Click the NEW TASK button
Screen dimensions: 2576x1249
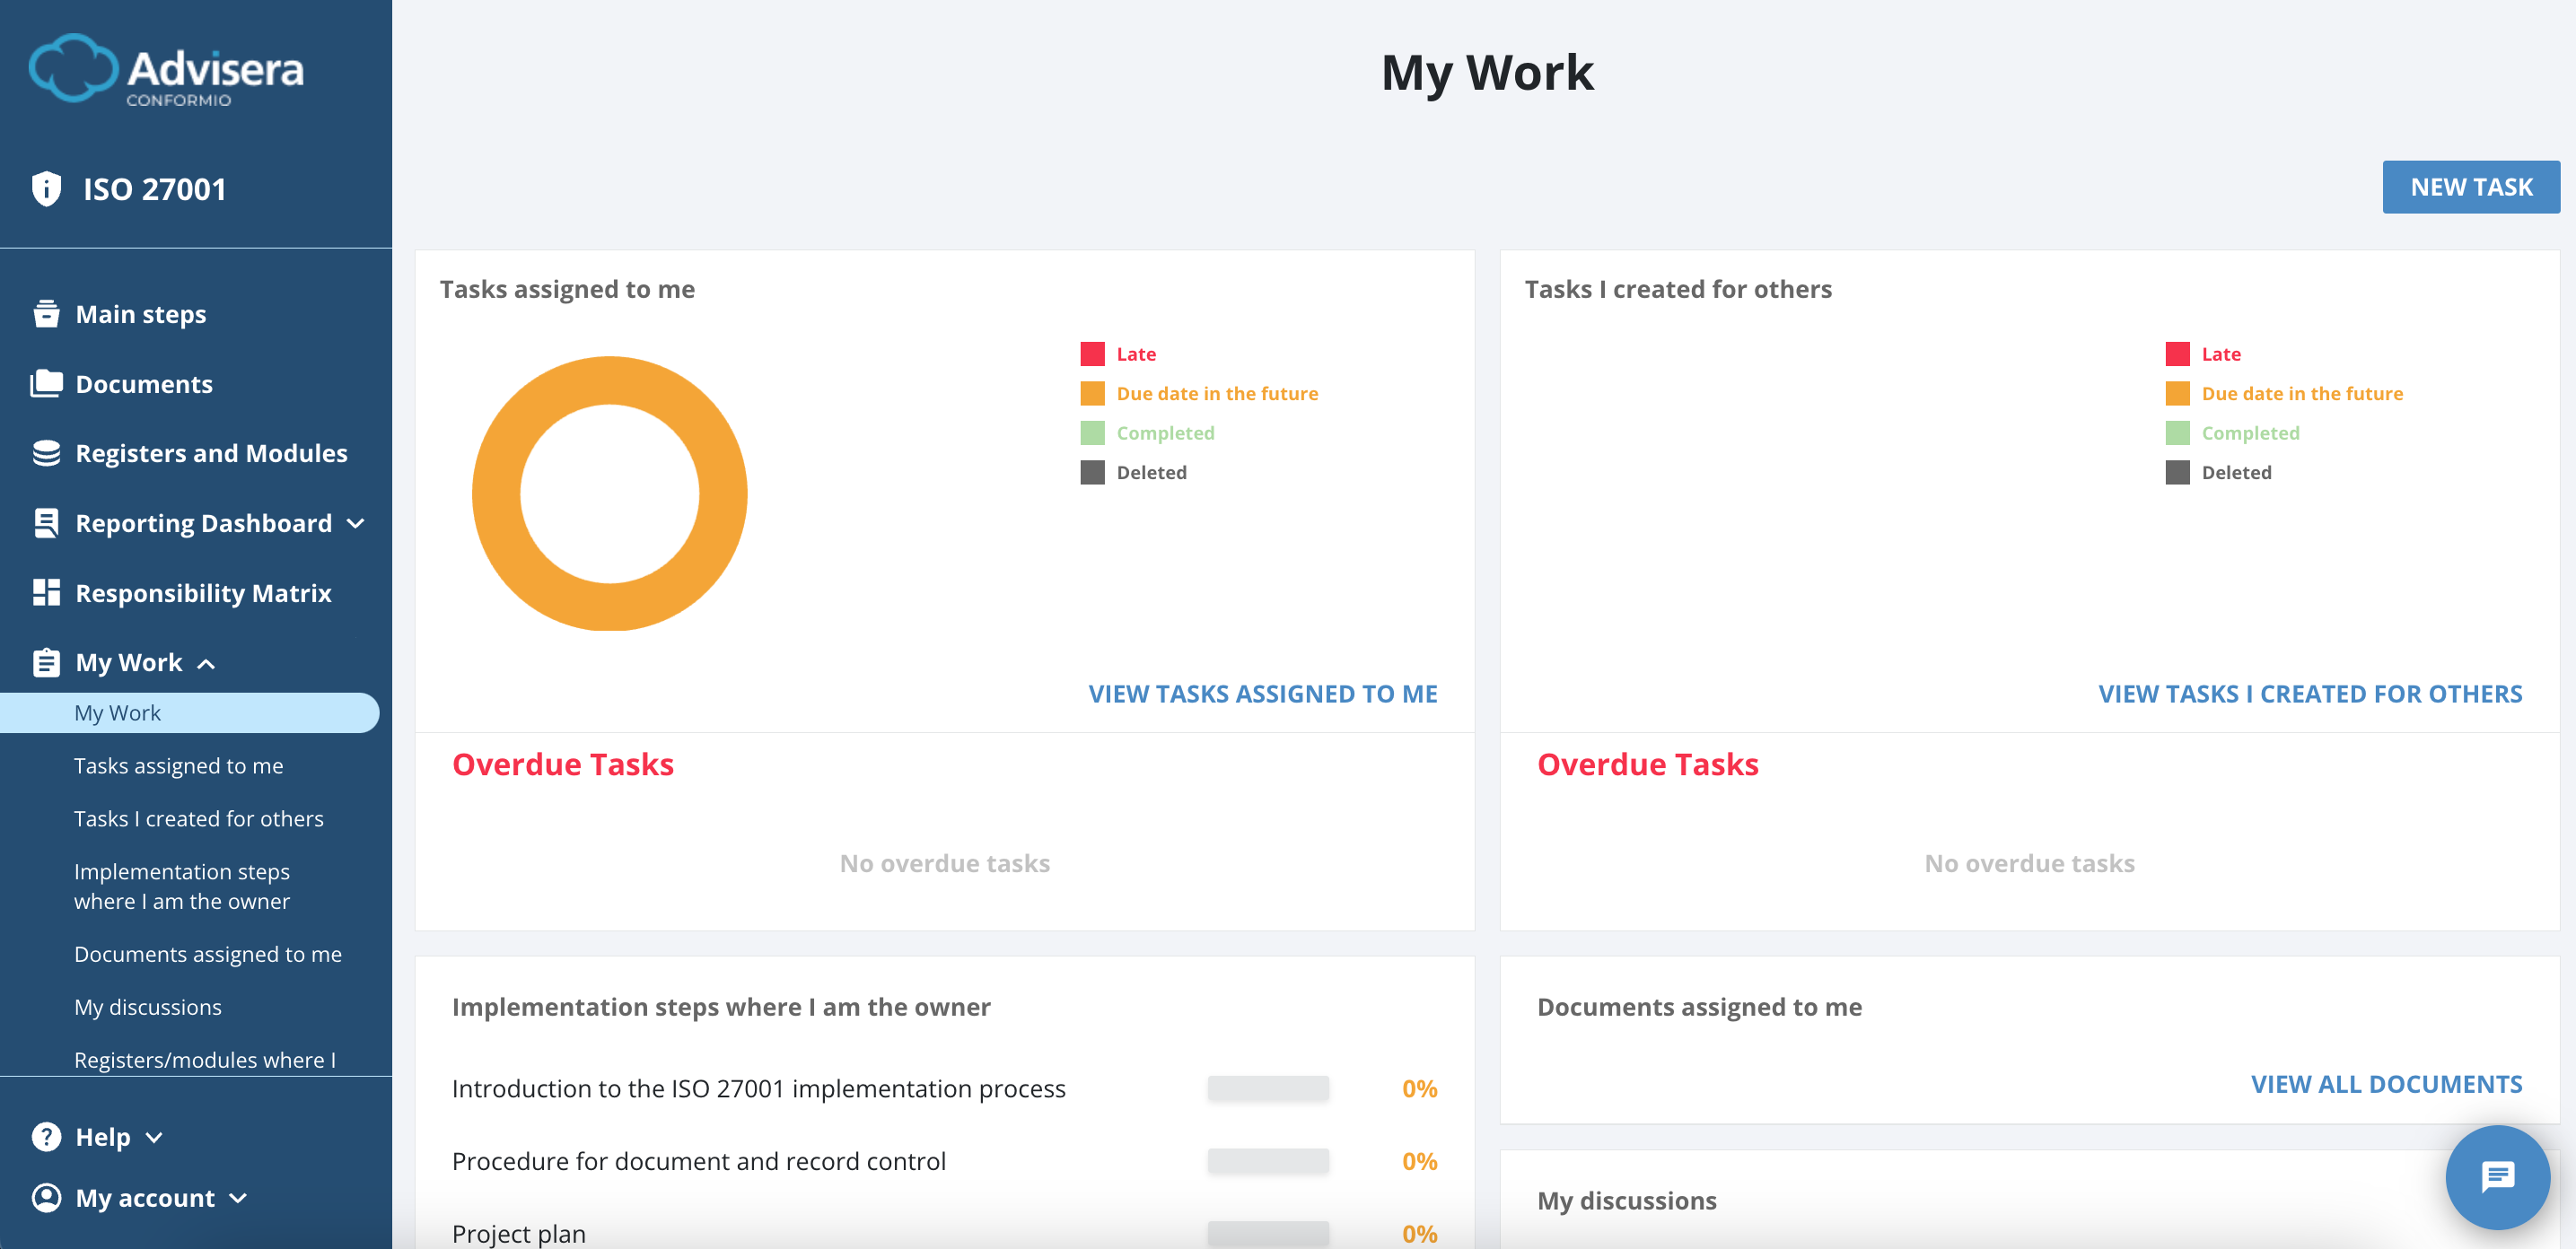(2471, 186)
